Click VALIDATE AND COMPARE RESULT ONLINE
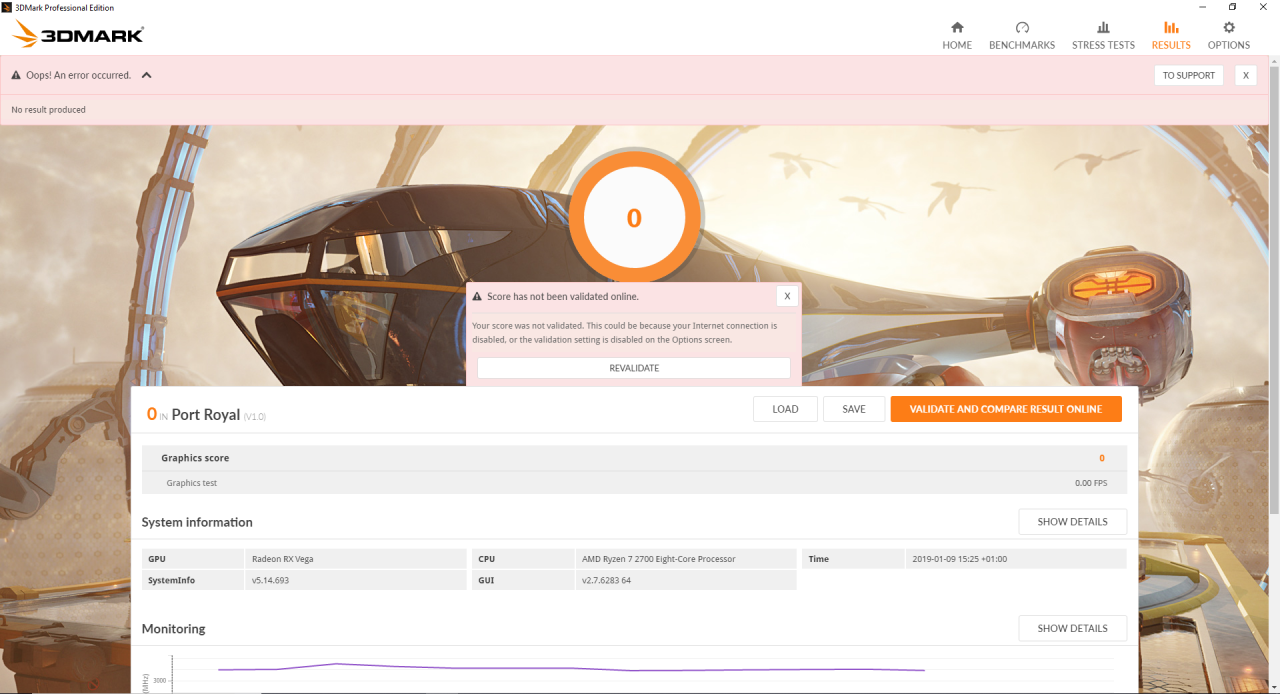The image size is (1280, 694). click(1006, 409)
